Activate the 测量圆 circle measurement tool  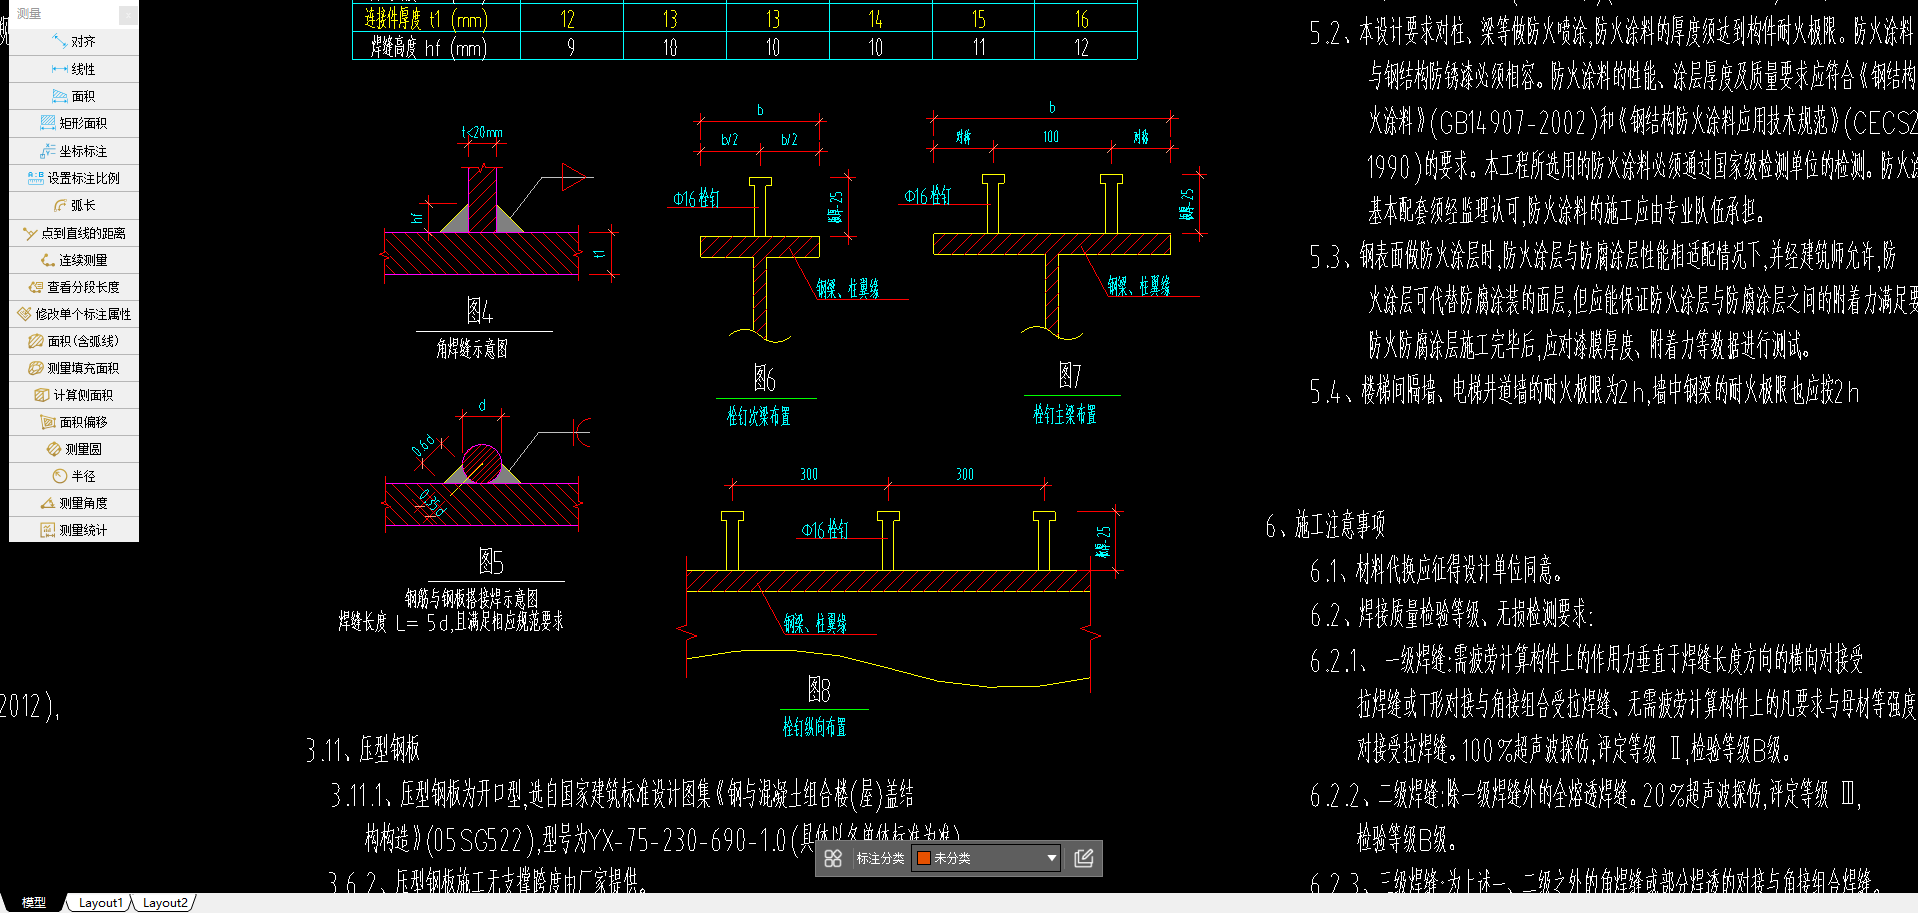74,449
